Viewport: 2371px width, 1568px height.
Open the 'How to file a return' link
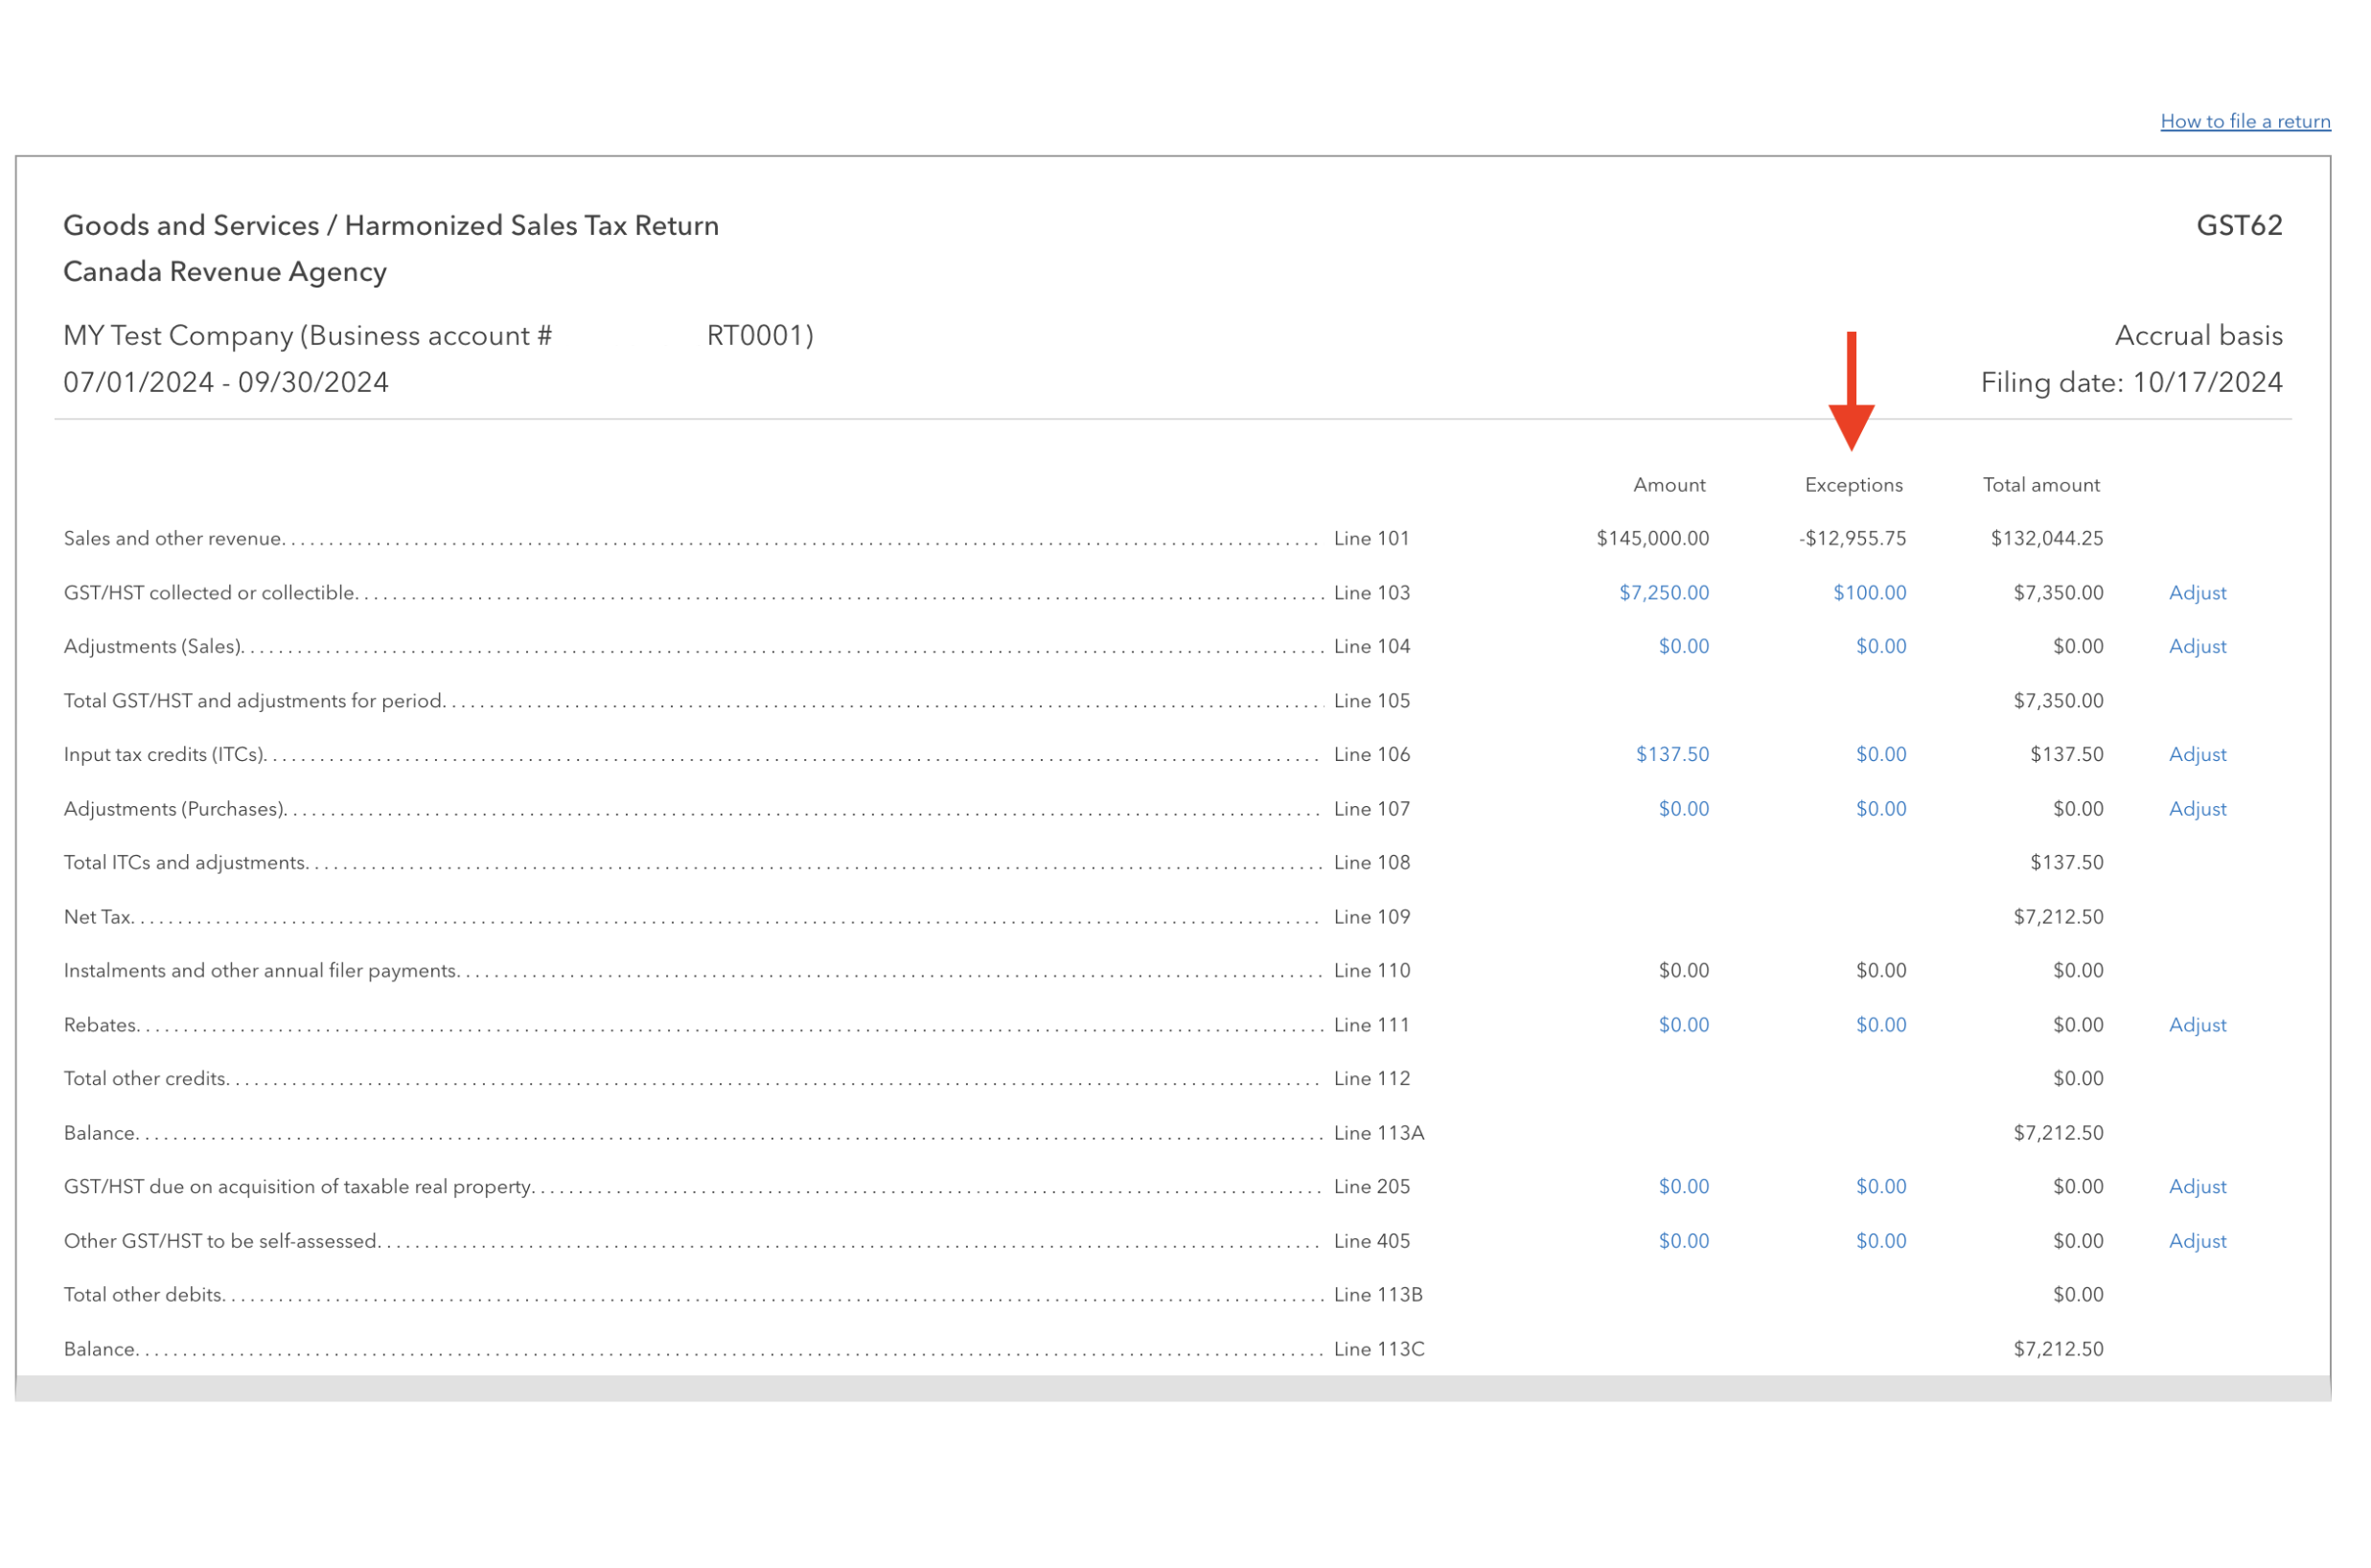coord(2245,121)
